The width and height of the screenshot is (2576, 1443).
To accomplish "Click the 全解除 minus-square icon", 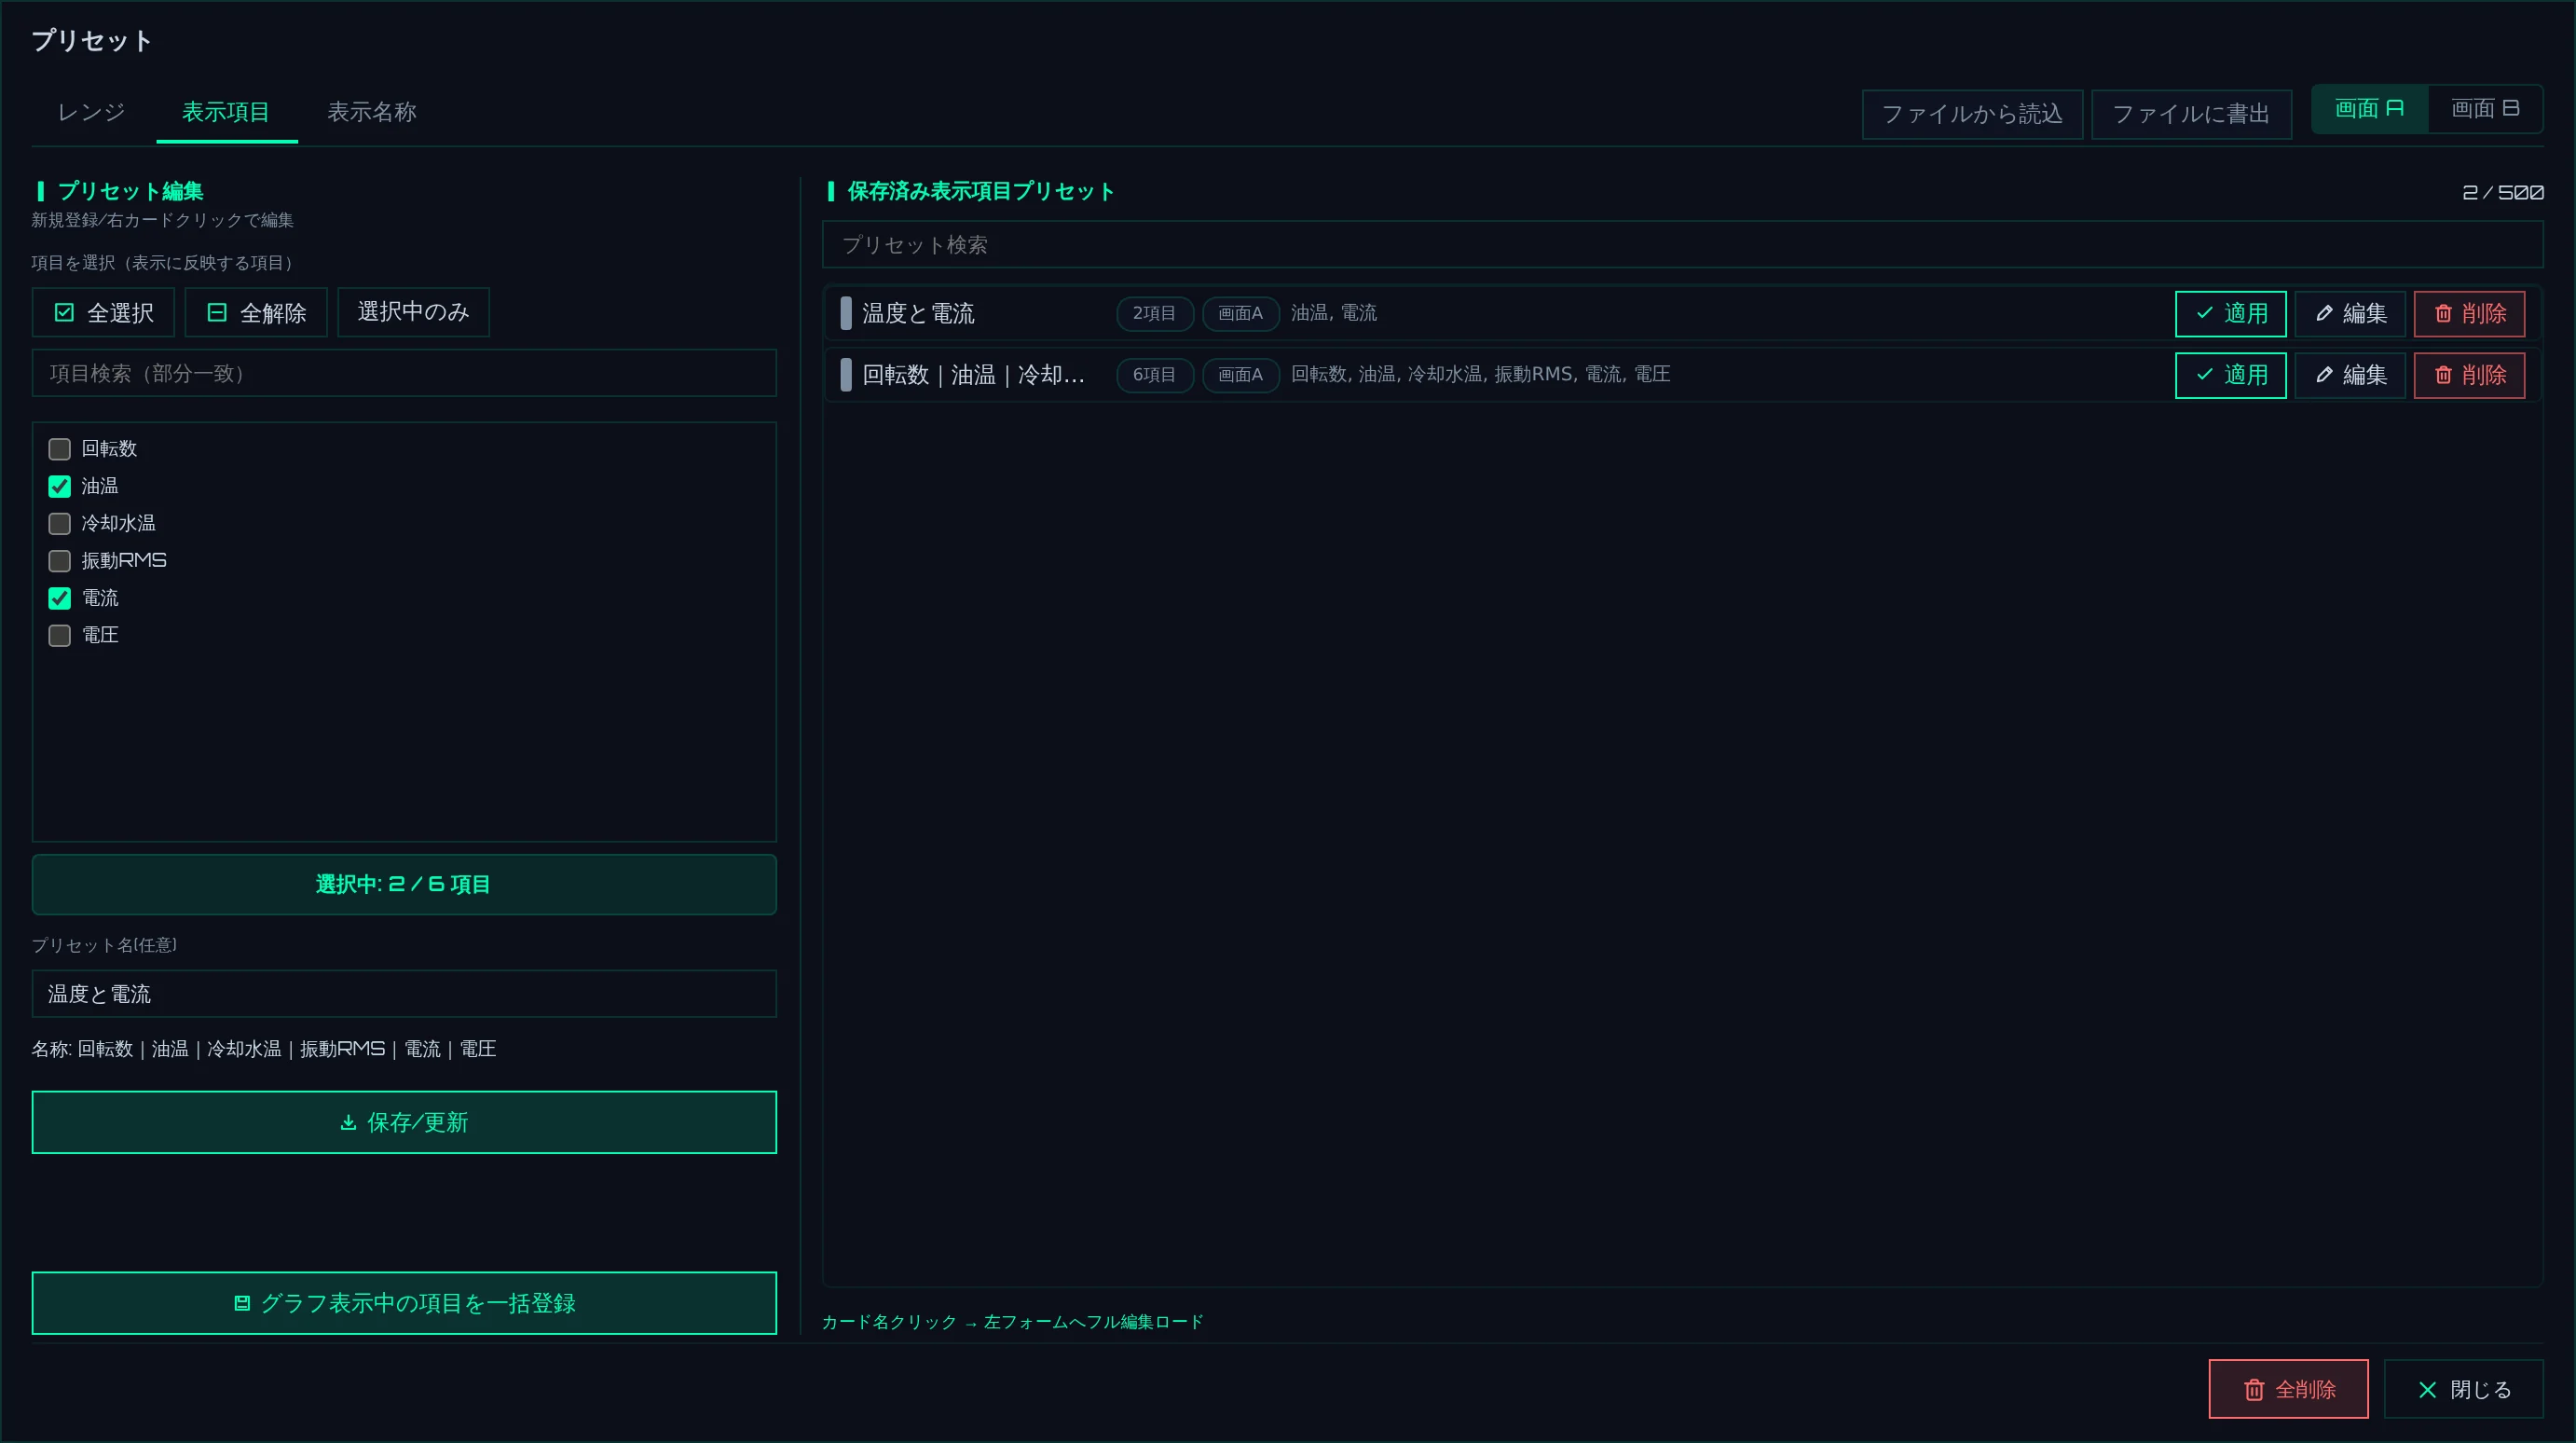I will click(x=217, y=313).
